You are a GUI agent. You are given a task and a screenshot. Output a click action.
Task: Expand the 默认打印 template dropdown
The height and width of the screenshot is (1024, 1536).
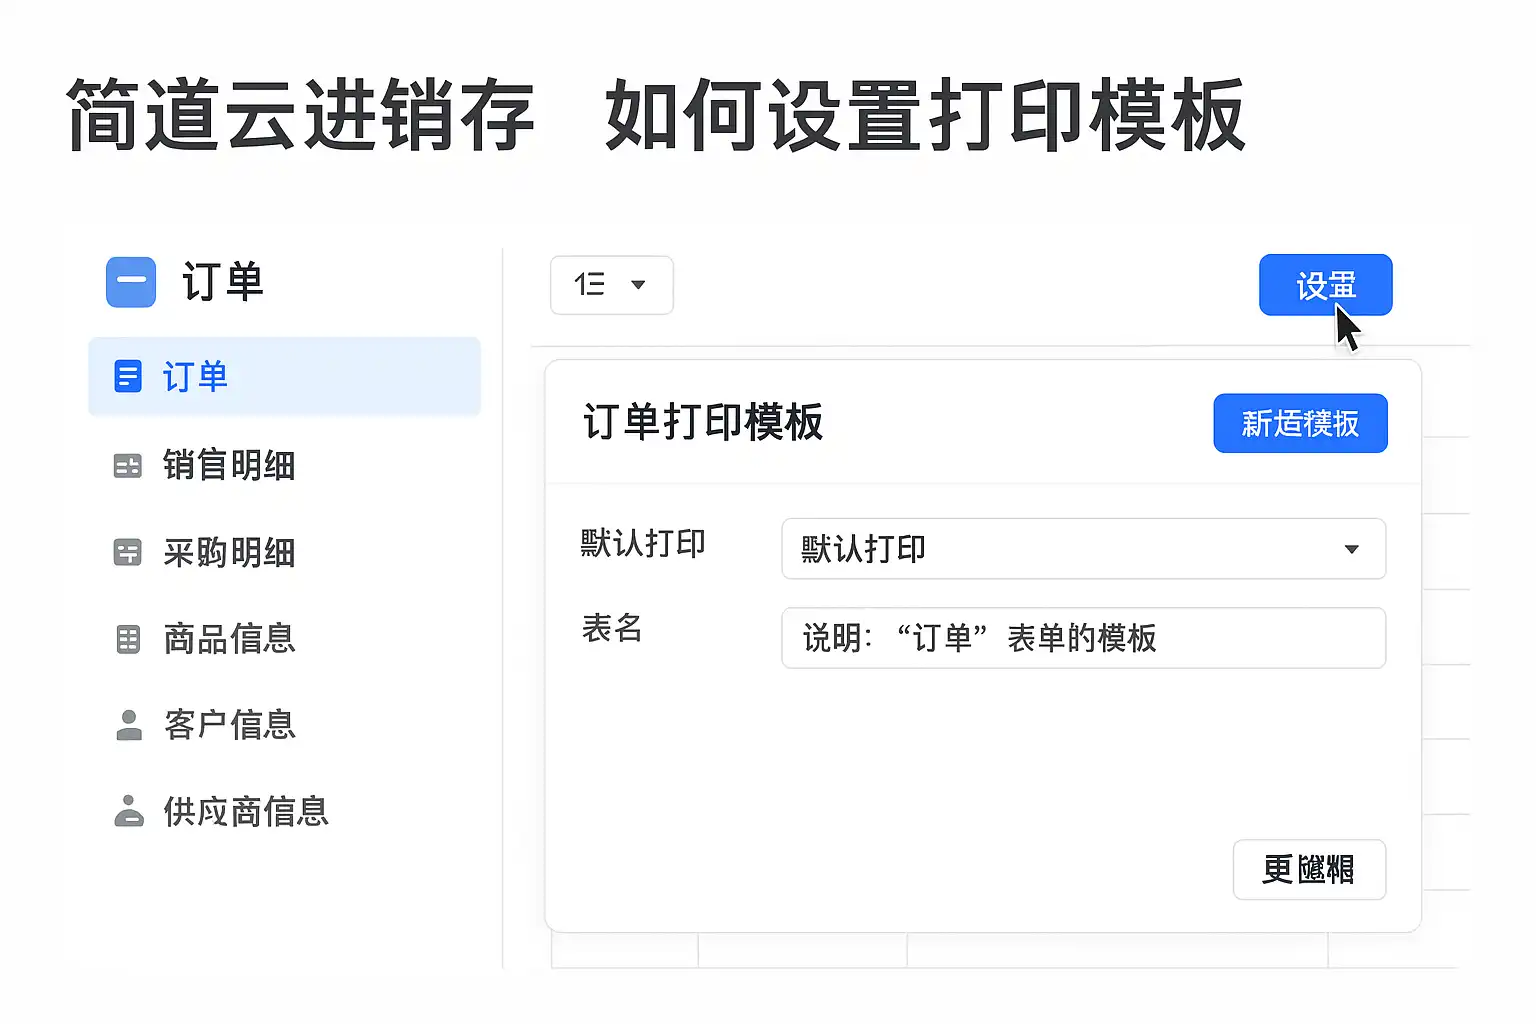click(x=1084, y=548)
